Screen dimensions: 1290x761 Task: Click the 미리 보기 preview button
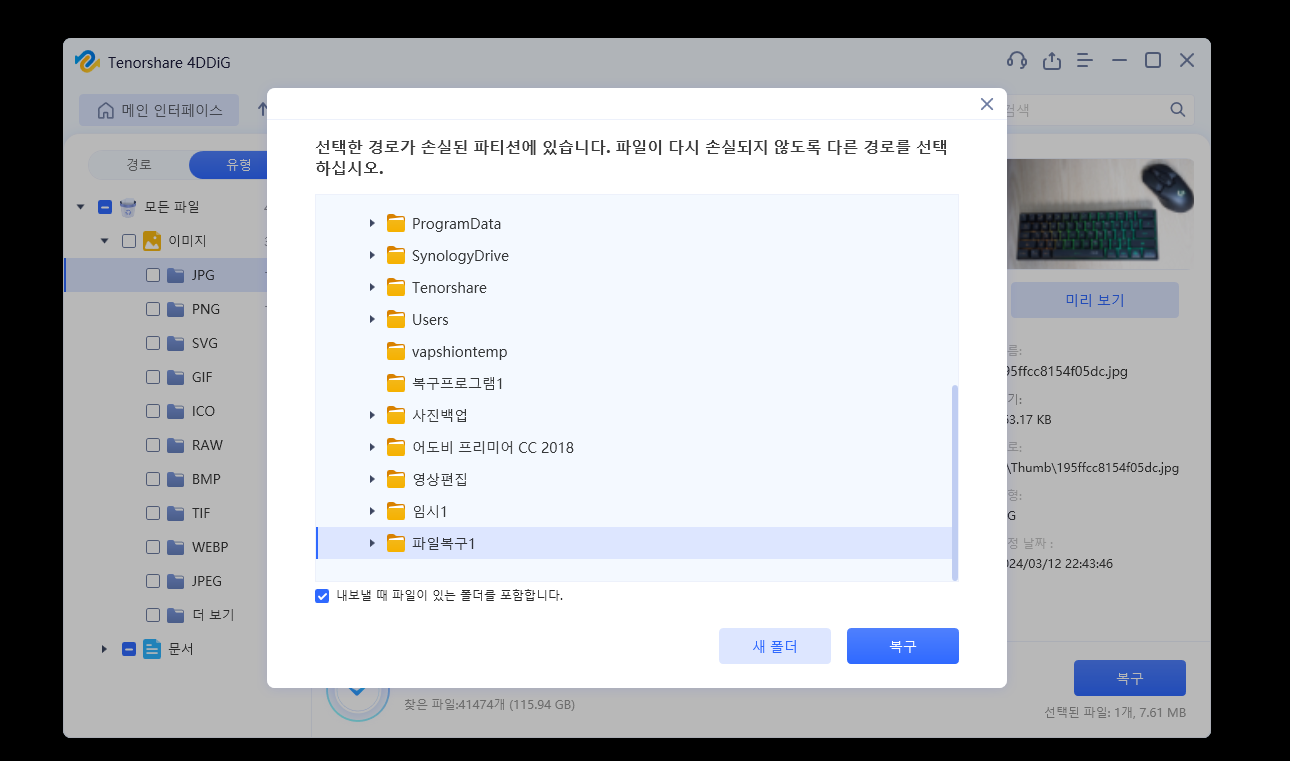pos(1095,300)
